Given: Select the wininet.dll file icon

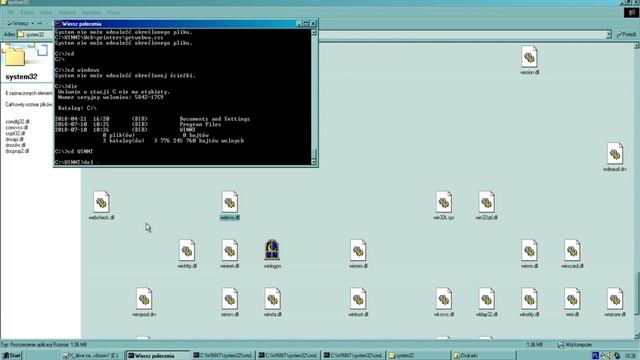Looking at the screenshot, I should [230, 251].
